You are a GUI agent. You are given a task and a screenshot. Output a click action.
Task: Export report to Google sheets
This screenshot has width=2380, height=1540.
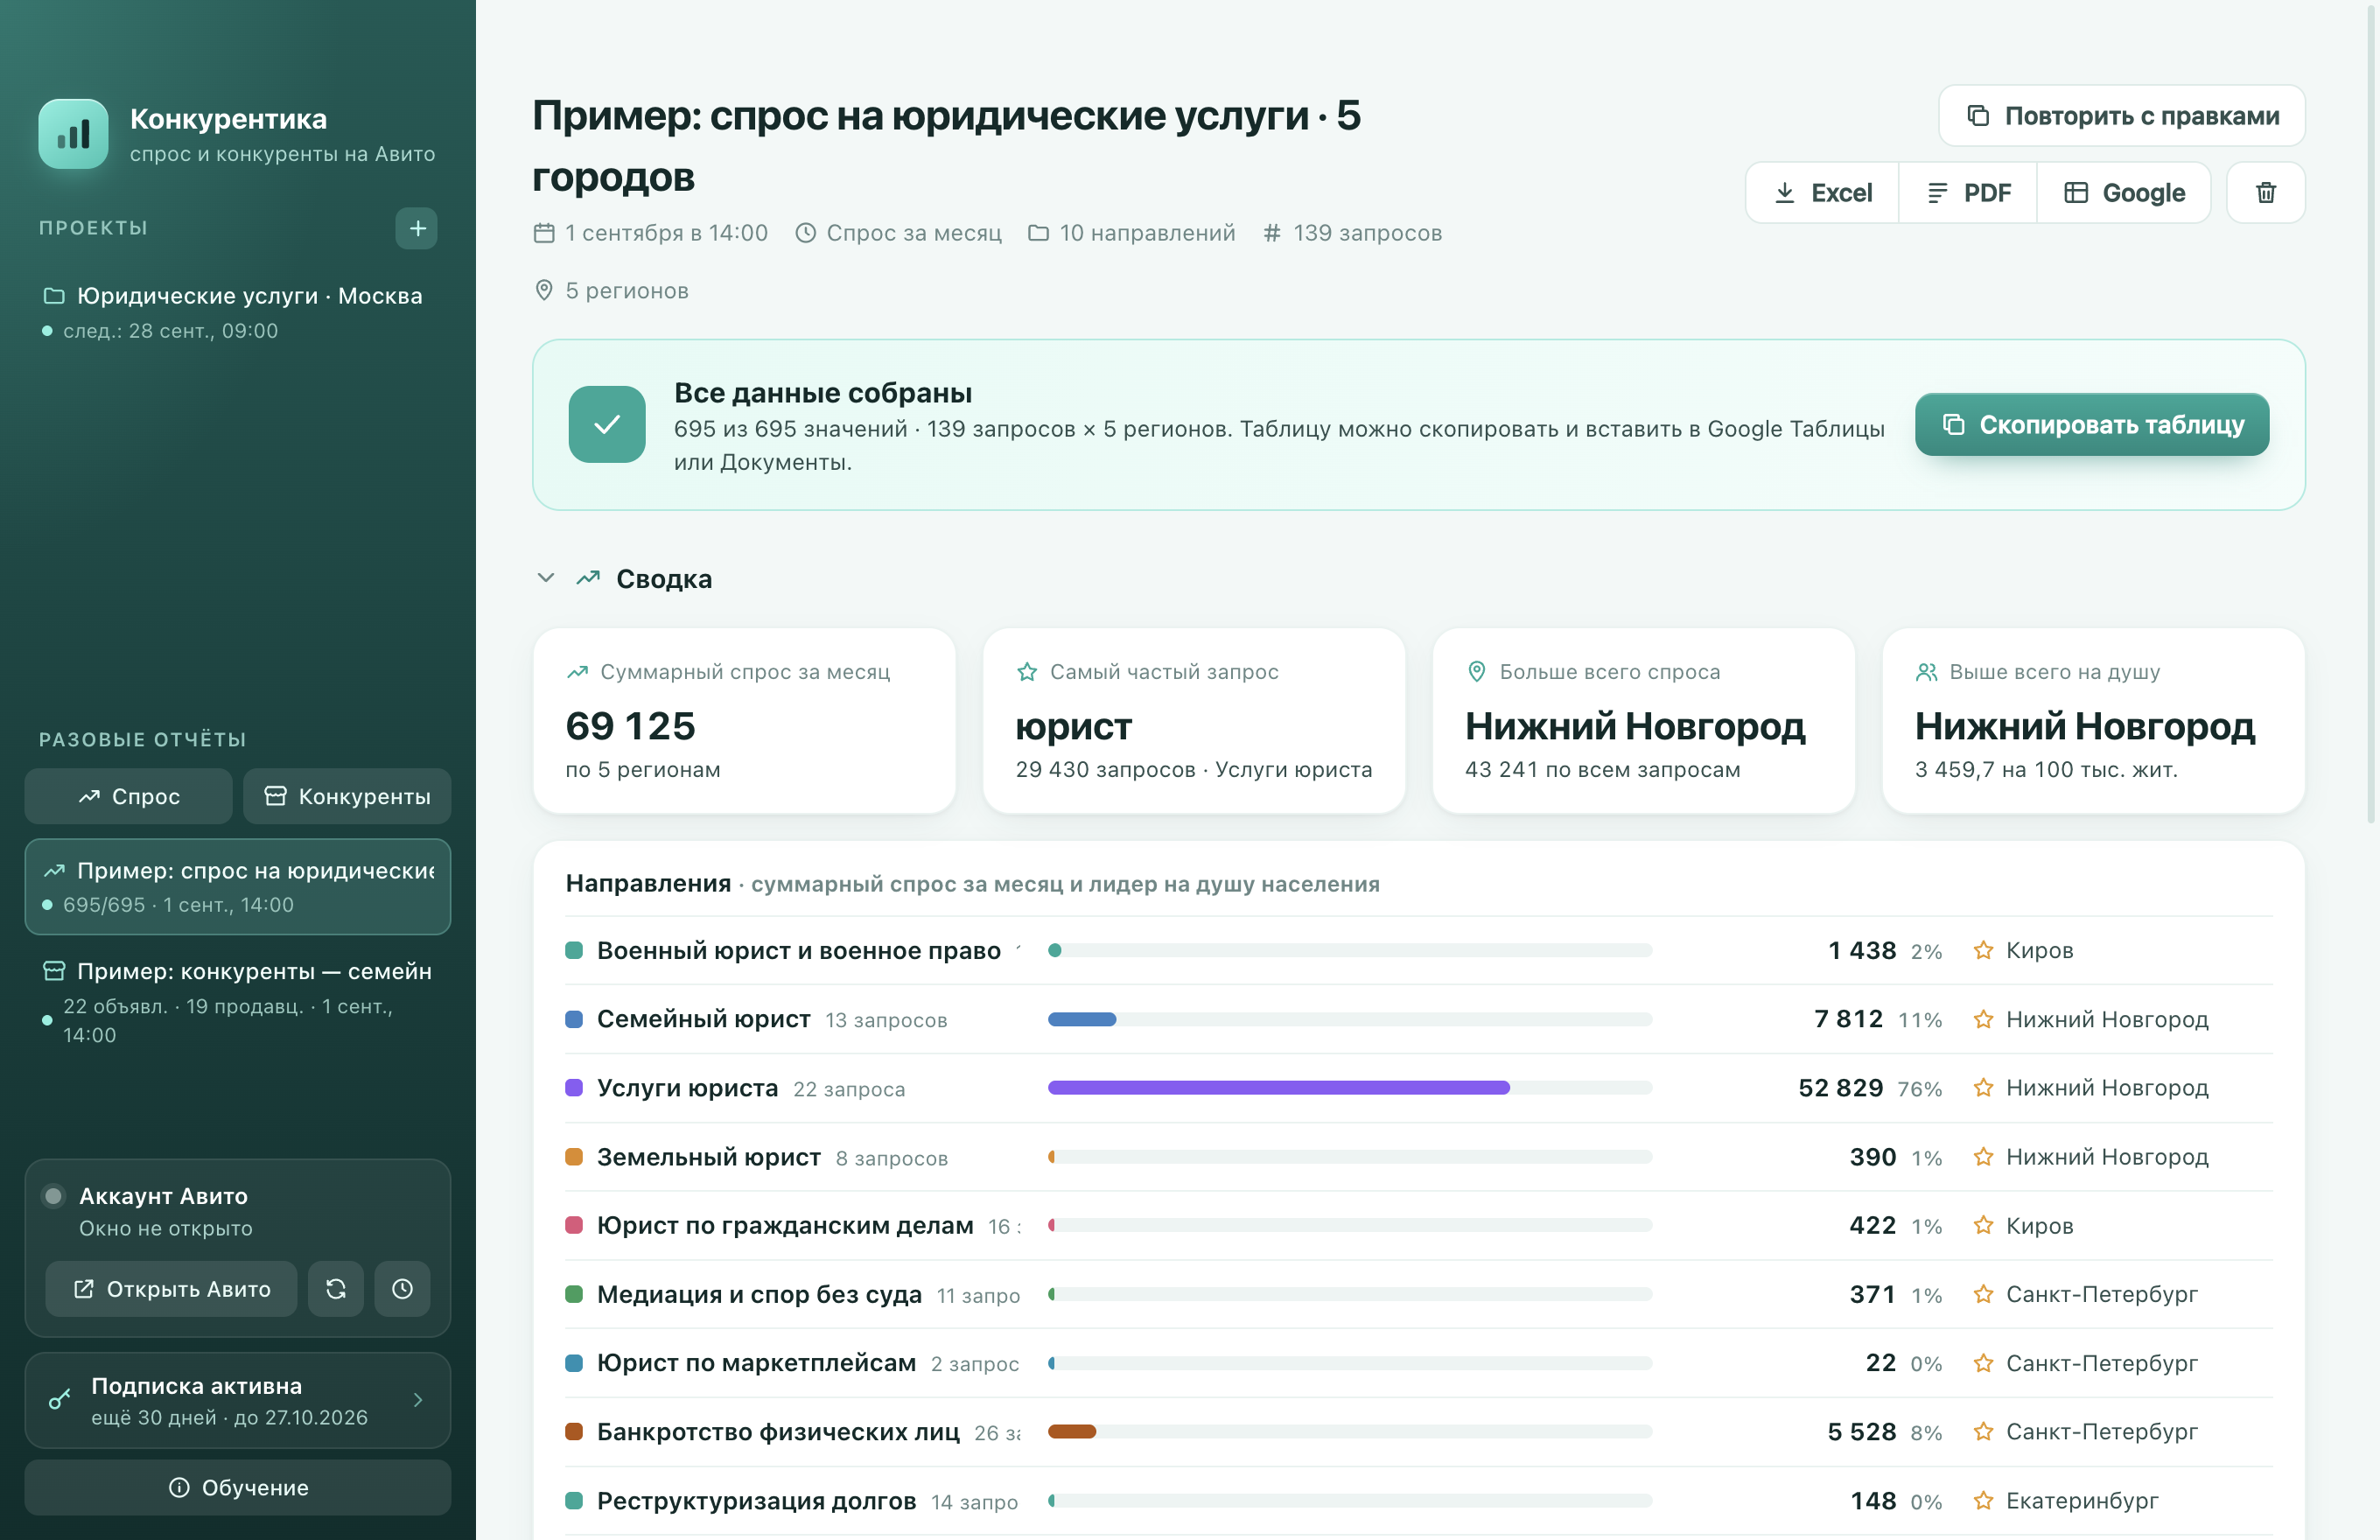pyautogui.click(x=2124, y=193)
